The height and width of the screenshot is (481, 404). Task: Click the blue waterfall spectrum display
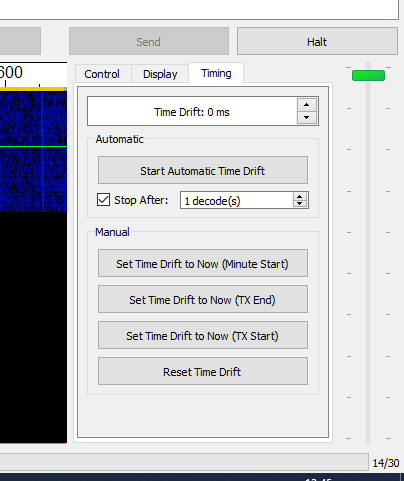click(x=33, y=152)
